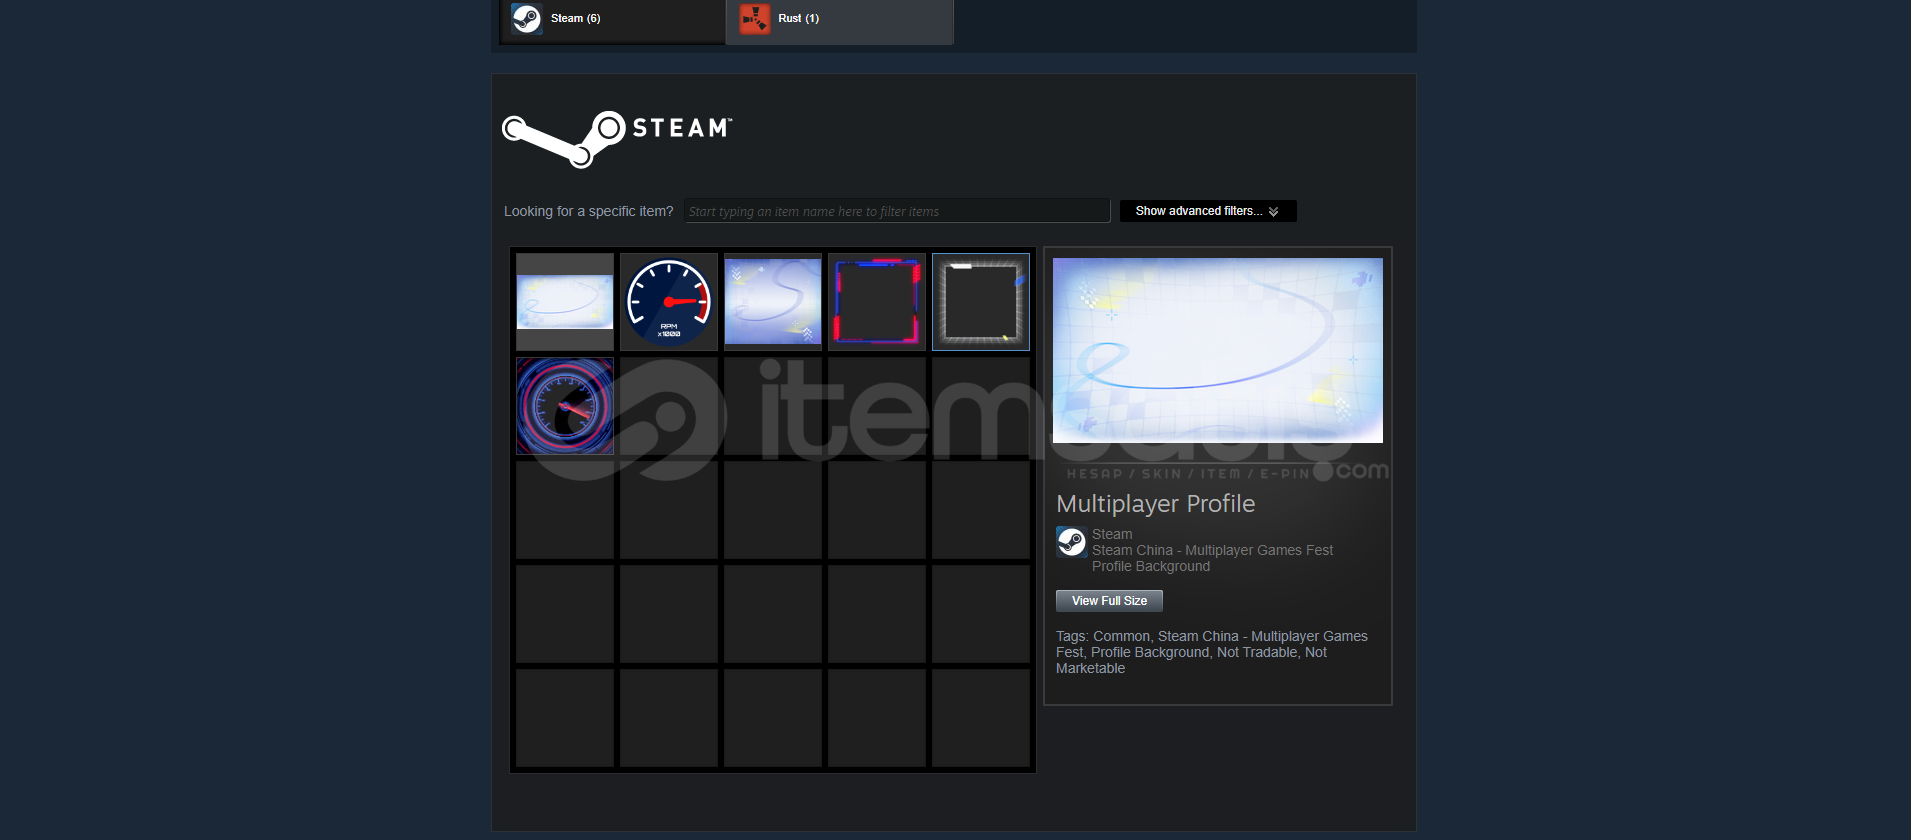Expand Show advanced filters dropdown

pos(1208,211)
